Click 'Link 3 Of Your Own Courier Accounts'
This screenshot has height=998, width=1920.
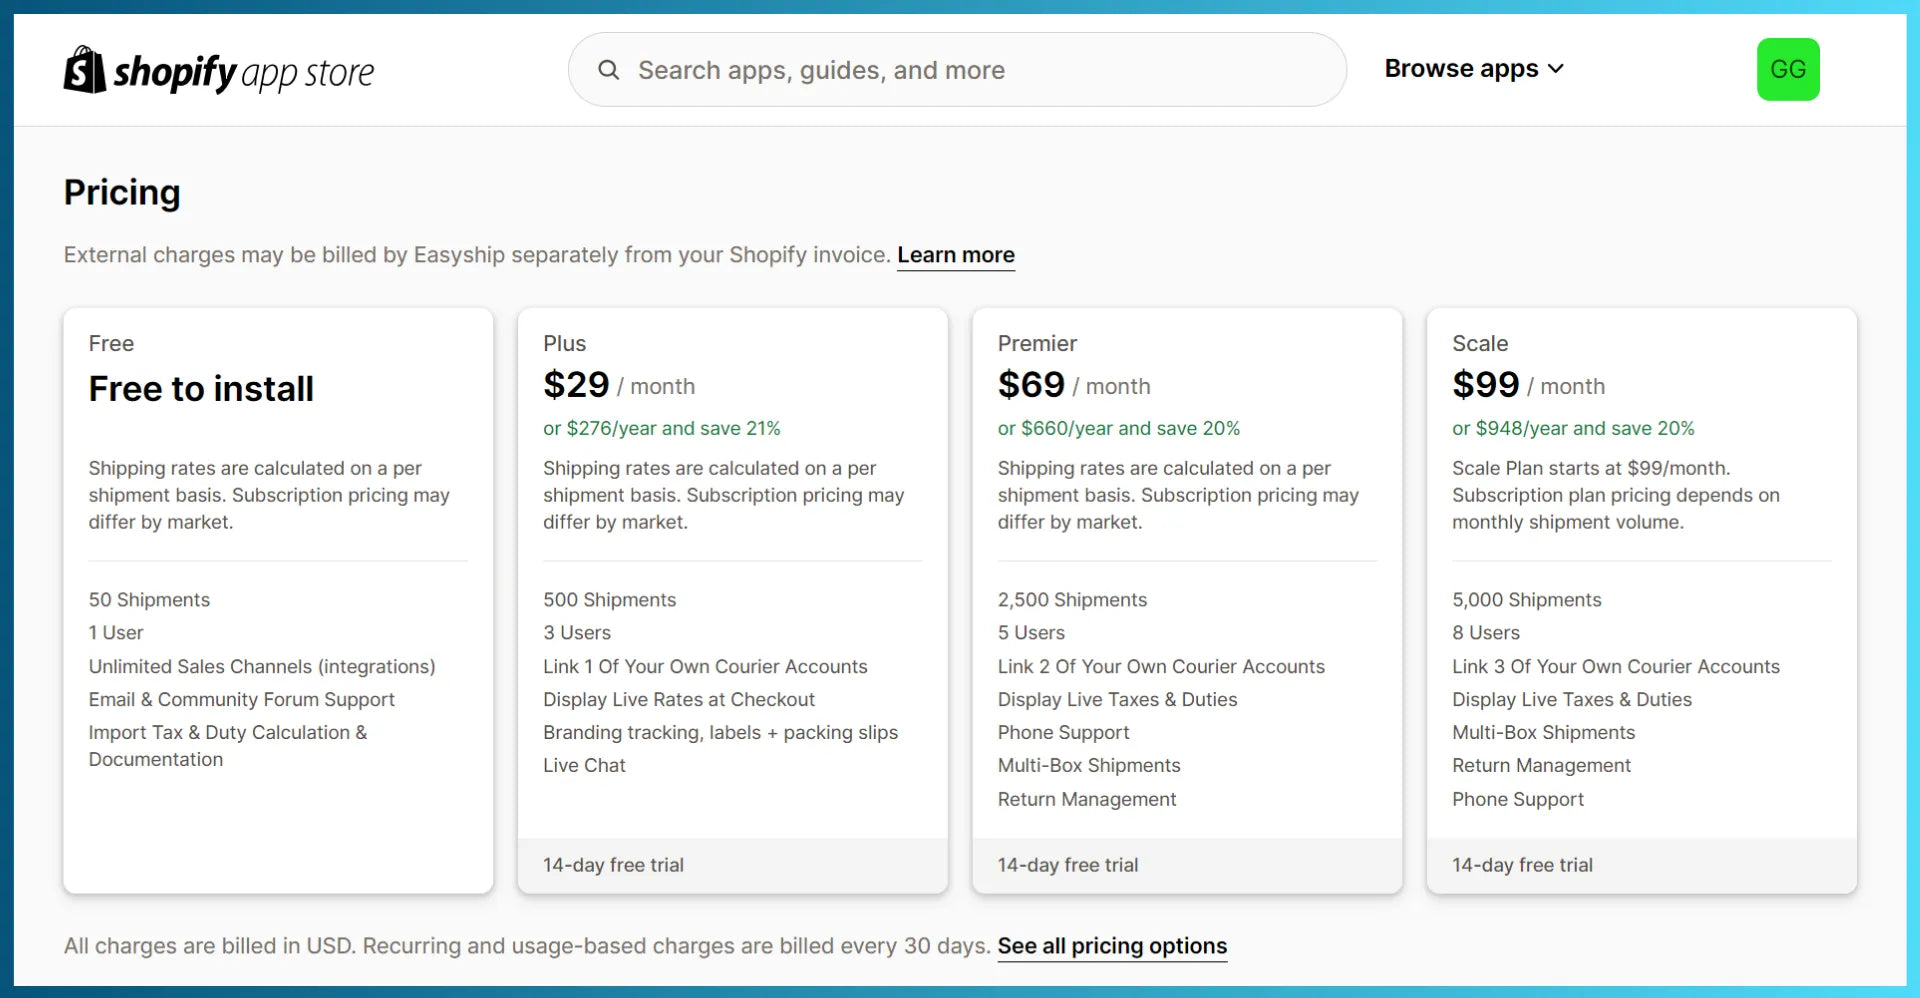[x=1616, y=666]
